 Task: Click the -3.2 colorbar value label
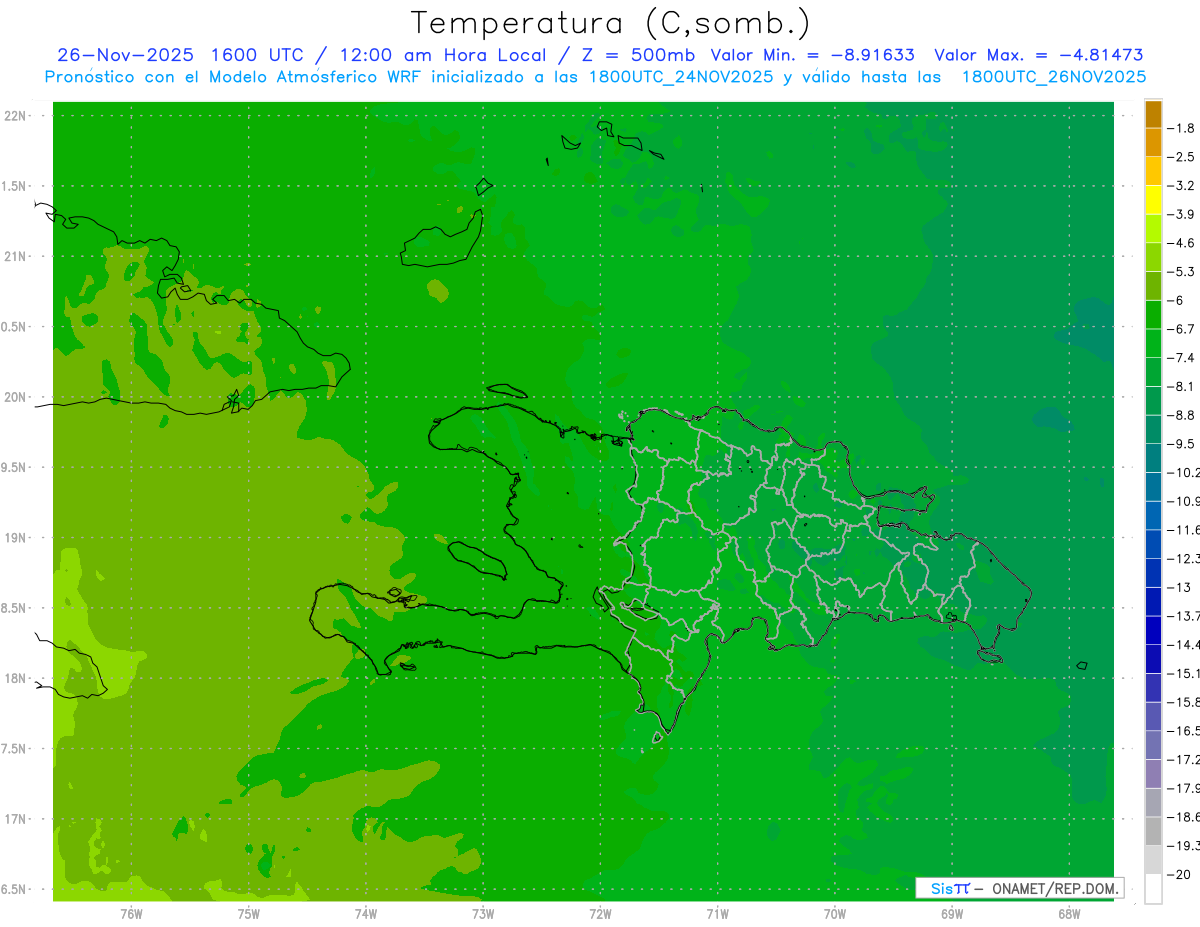[1182, 186]
